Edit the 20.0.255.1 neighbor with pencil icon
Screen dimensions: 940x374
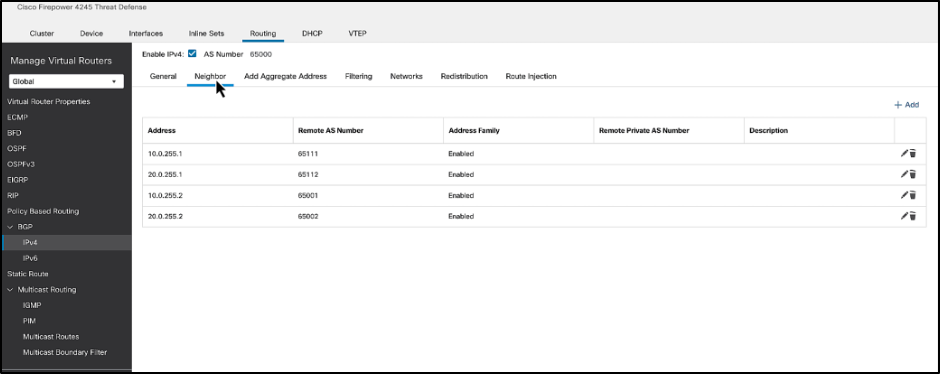[x=904, y=174]
